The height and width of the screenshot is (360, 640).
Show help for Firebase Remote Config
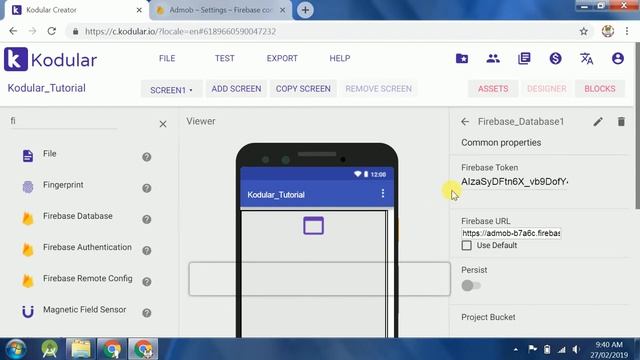(147, 282)
